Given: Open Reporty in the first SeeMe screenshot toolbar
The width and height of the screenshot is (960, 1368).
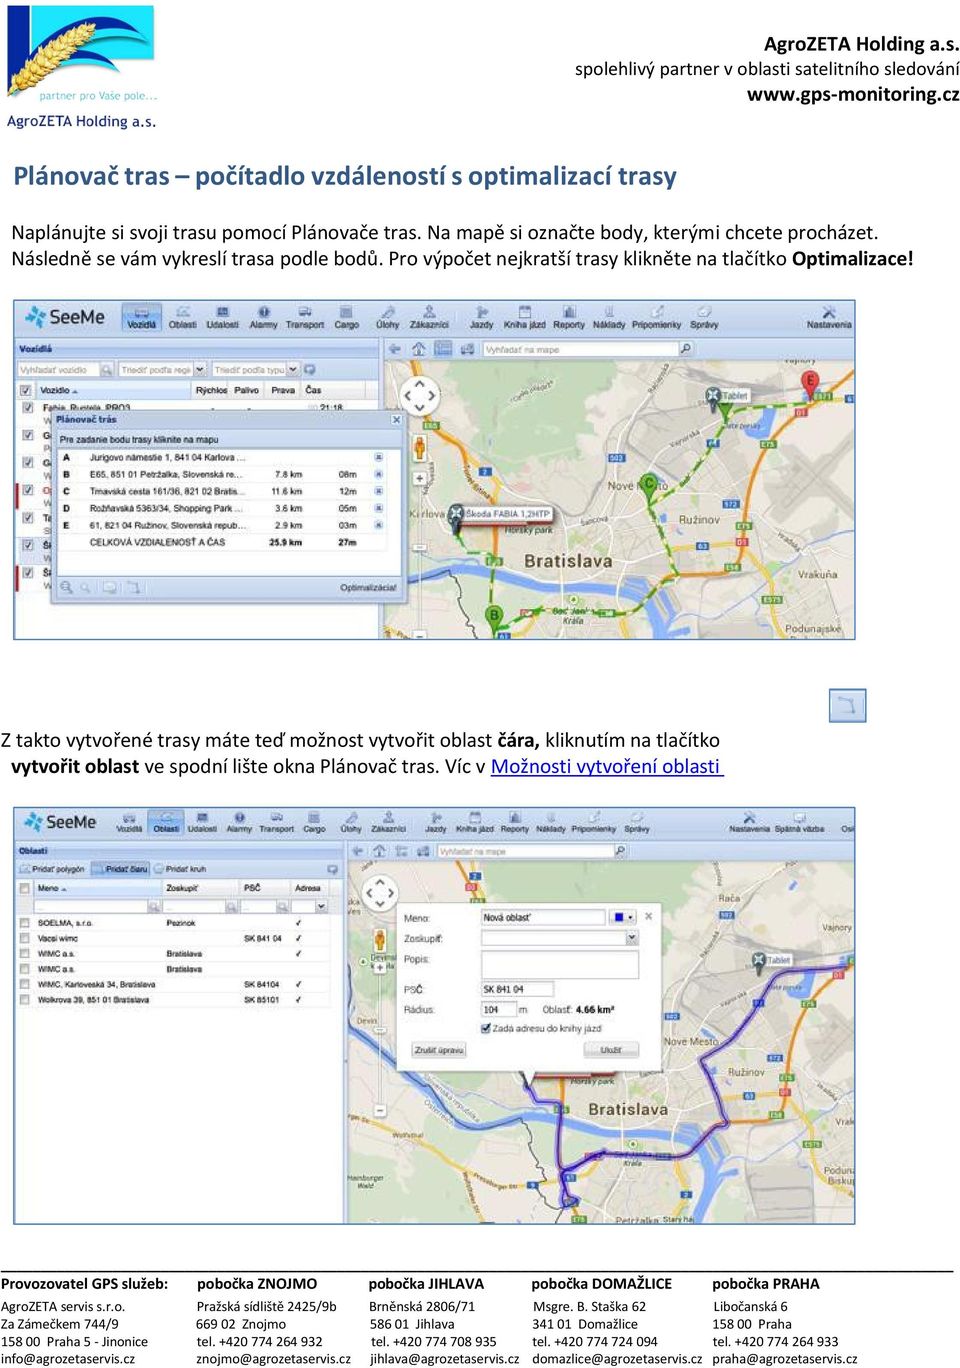Looking at the screenshot, I should pos(568,318).
